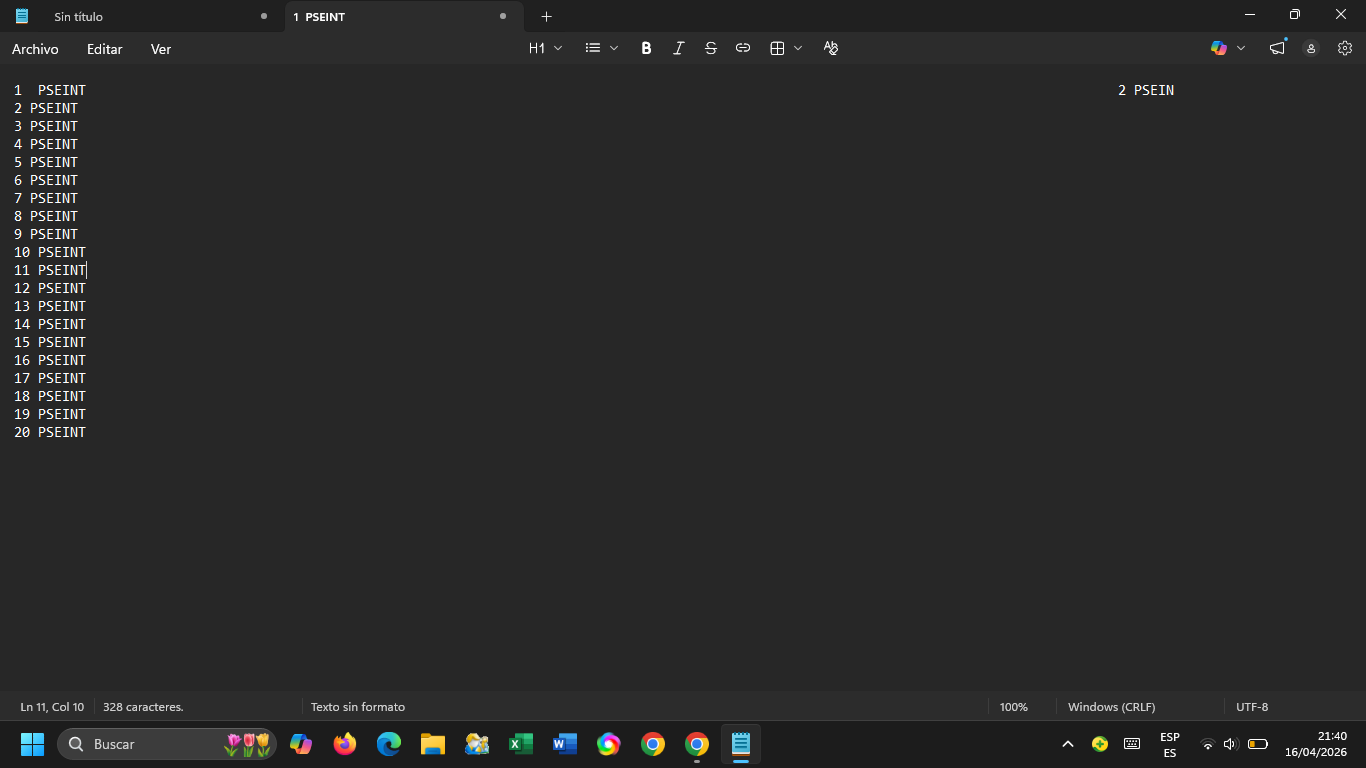This screenshot has height=768, width=1366.
Task: Click in the taskbar Buscar search field
Action: (x=150, y=744)
